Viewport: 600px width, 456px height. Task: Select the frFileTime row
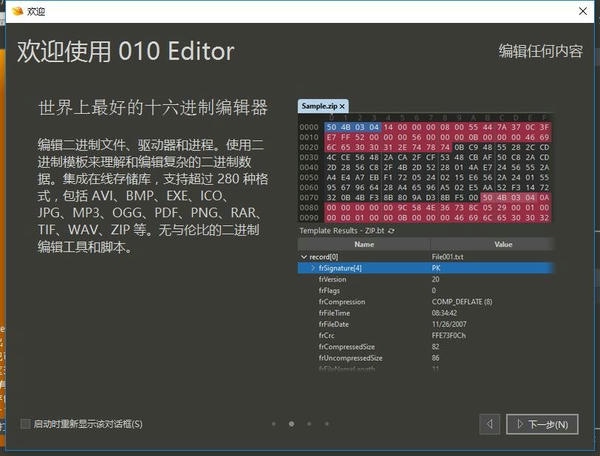pos(426,313)
